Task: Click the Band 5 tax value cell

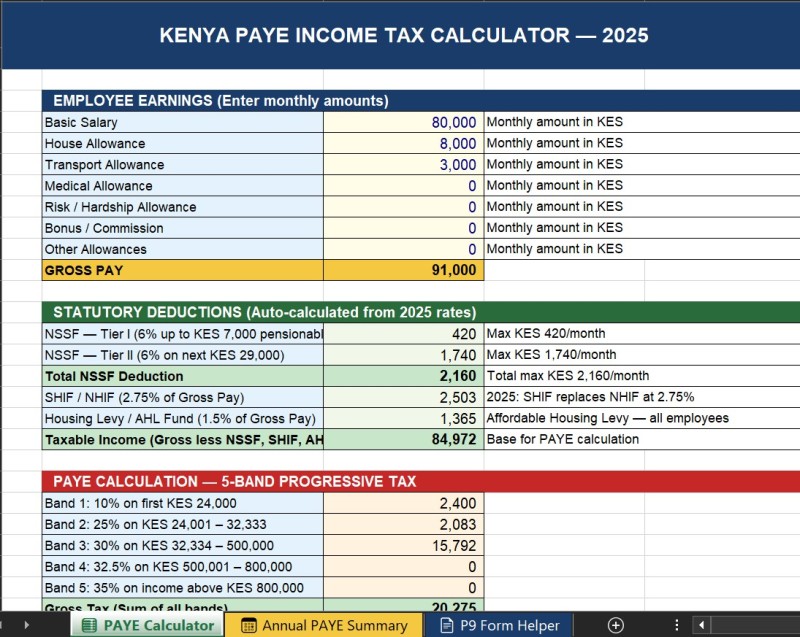Action: pyautogui.click(x=404, y=588)
